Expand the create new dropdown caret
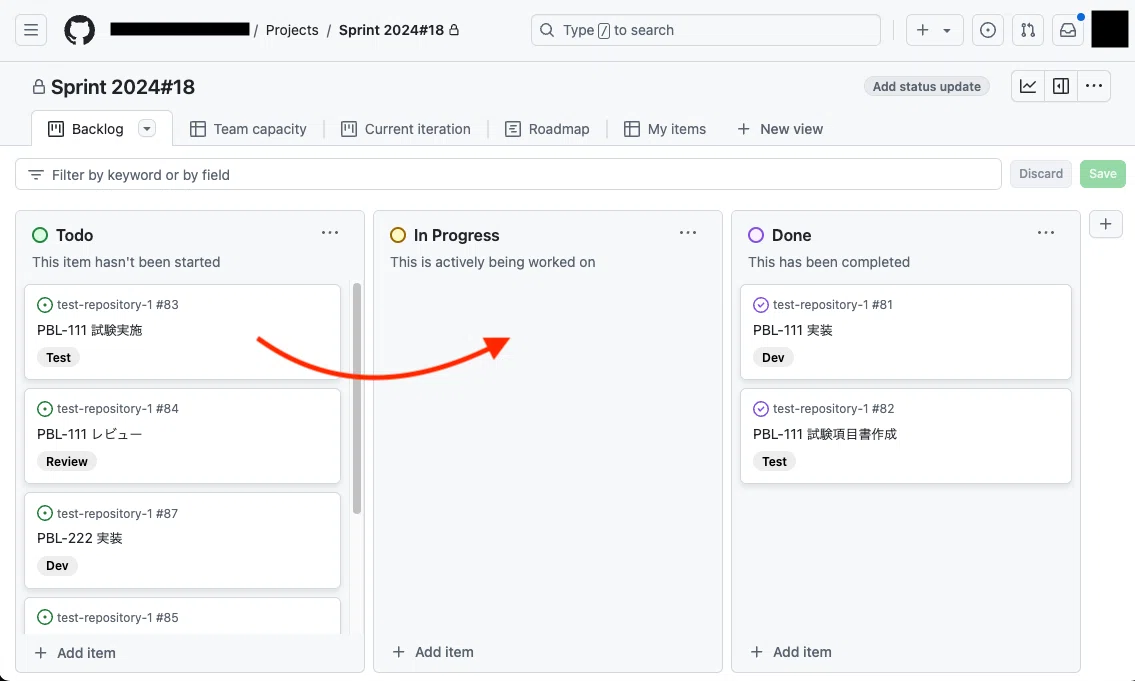The image size is (1135, 681). pyautogui.click(x=947, y=30)
